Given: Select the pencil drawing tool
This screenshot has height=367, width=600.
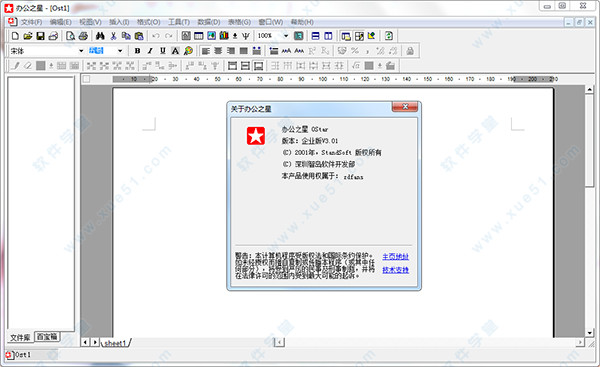Looking at the screenshot, I should coord(15,65).
